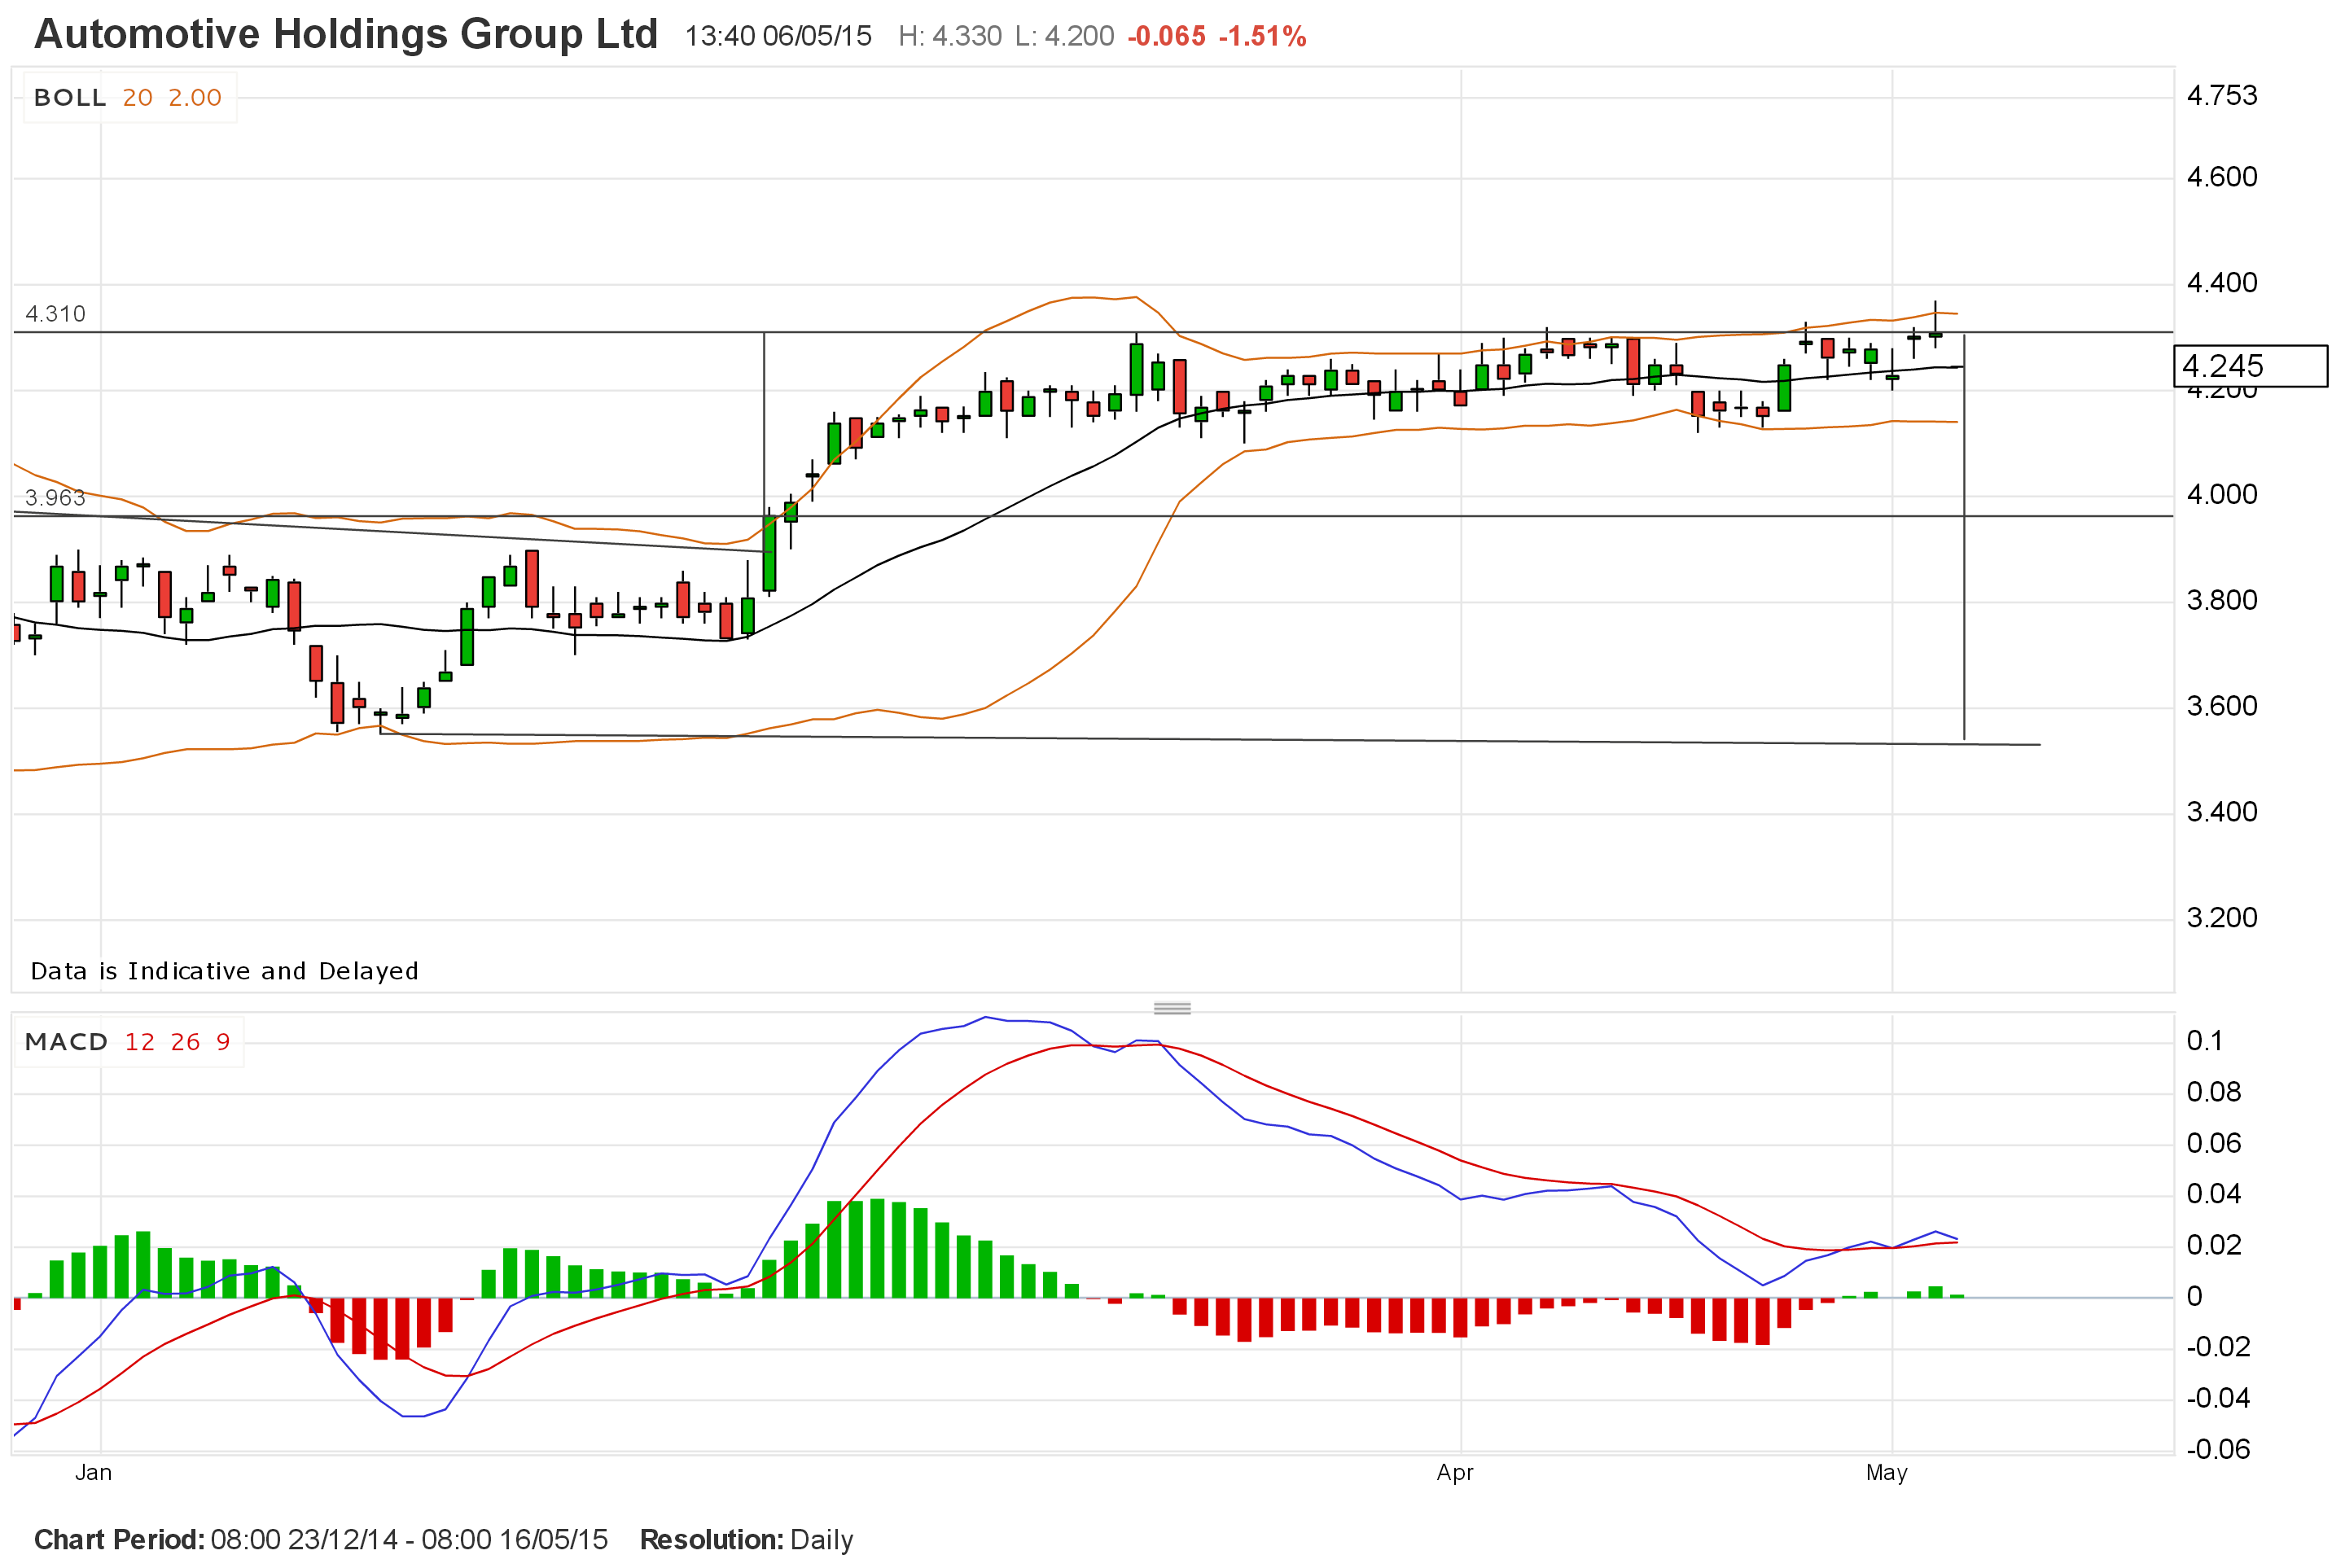
Task: Click the 0.04 MACD axis label
Action: click(2214, 1194)
